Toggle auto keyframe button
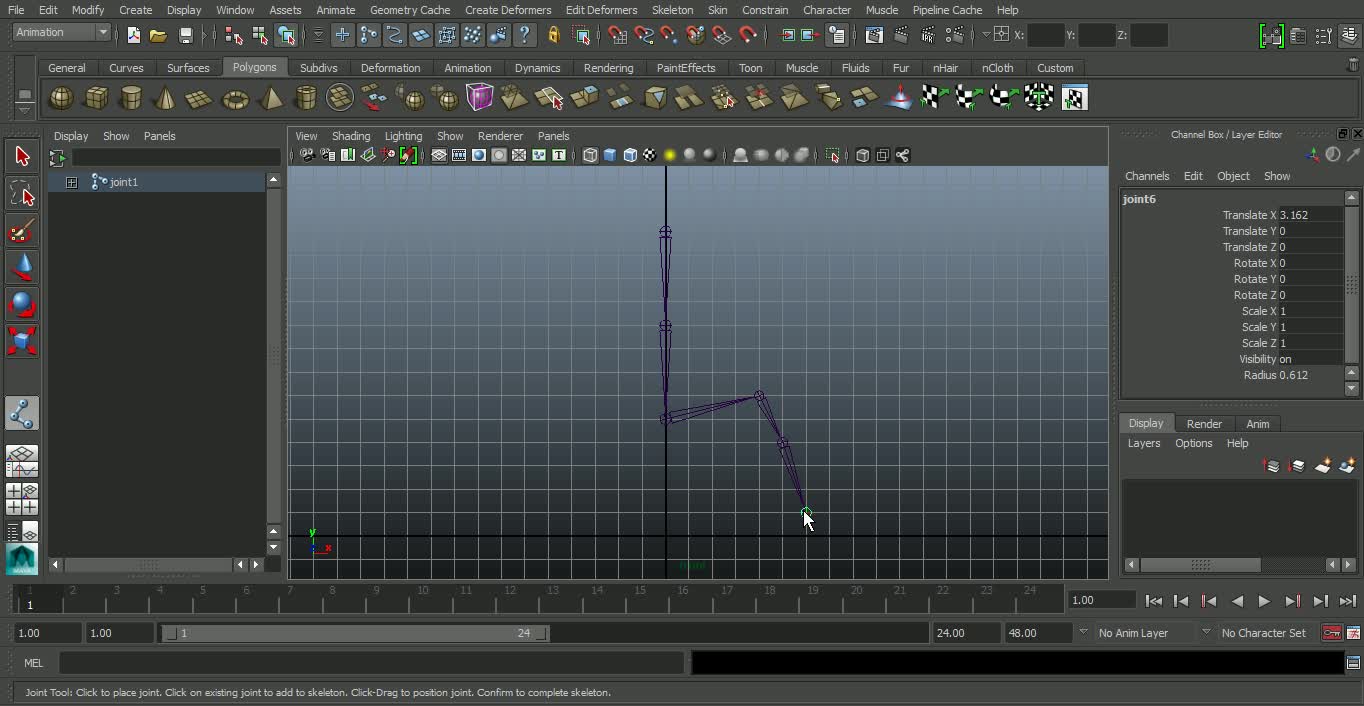1364x706 pixels. pyautogui.click(x=1332, y=633)
